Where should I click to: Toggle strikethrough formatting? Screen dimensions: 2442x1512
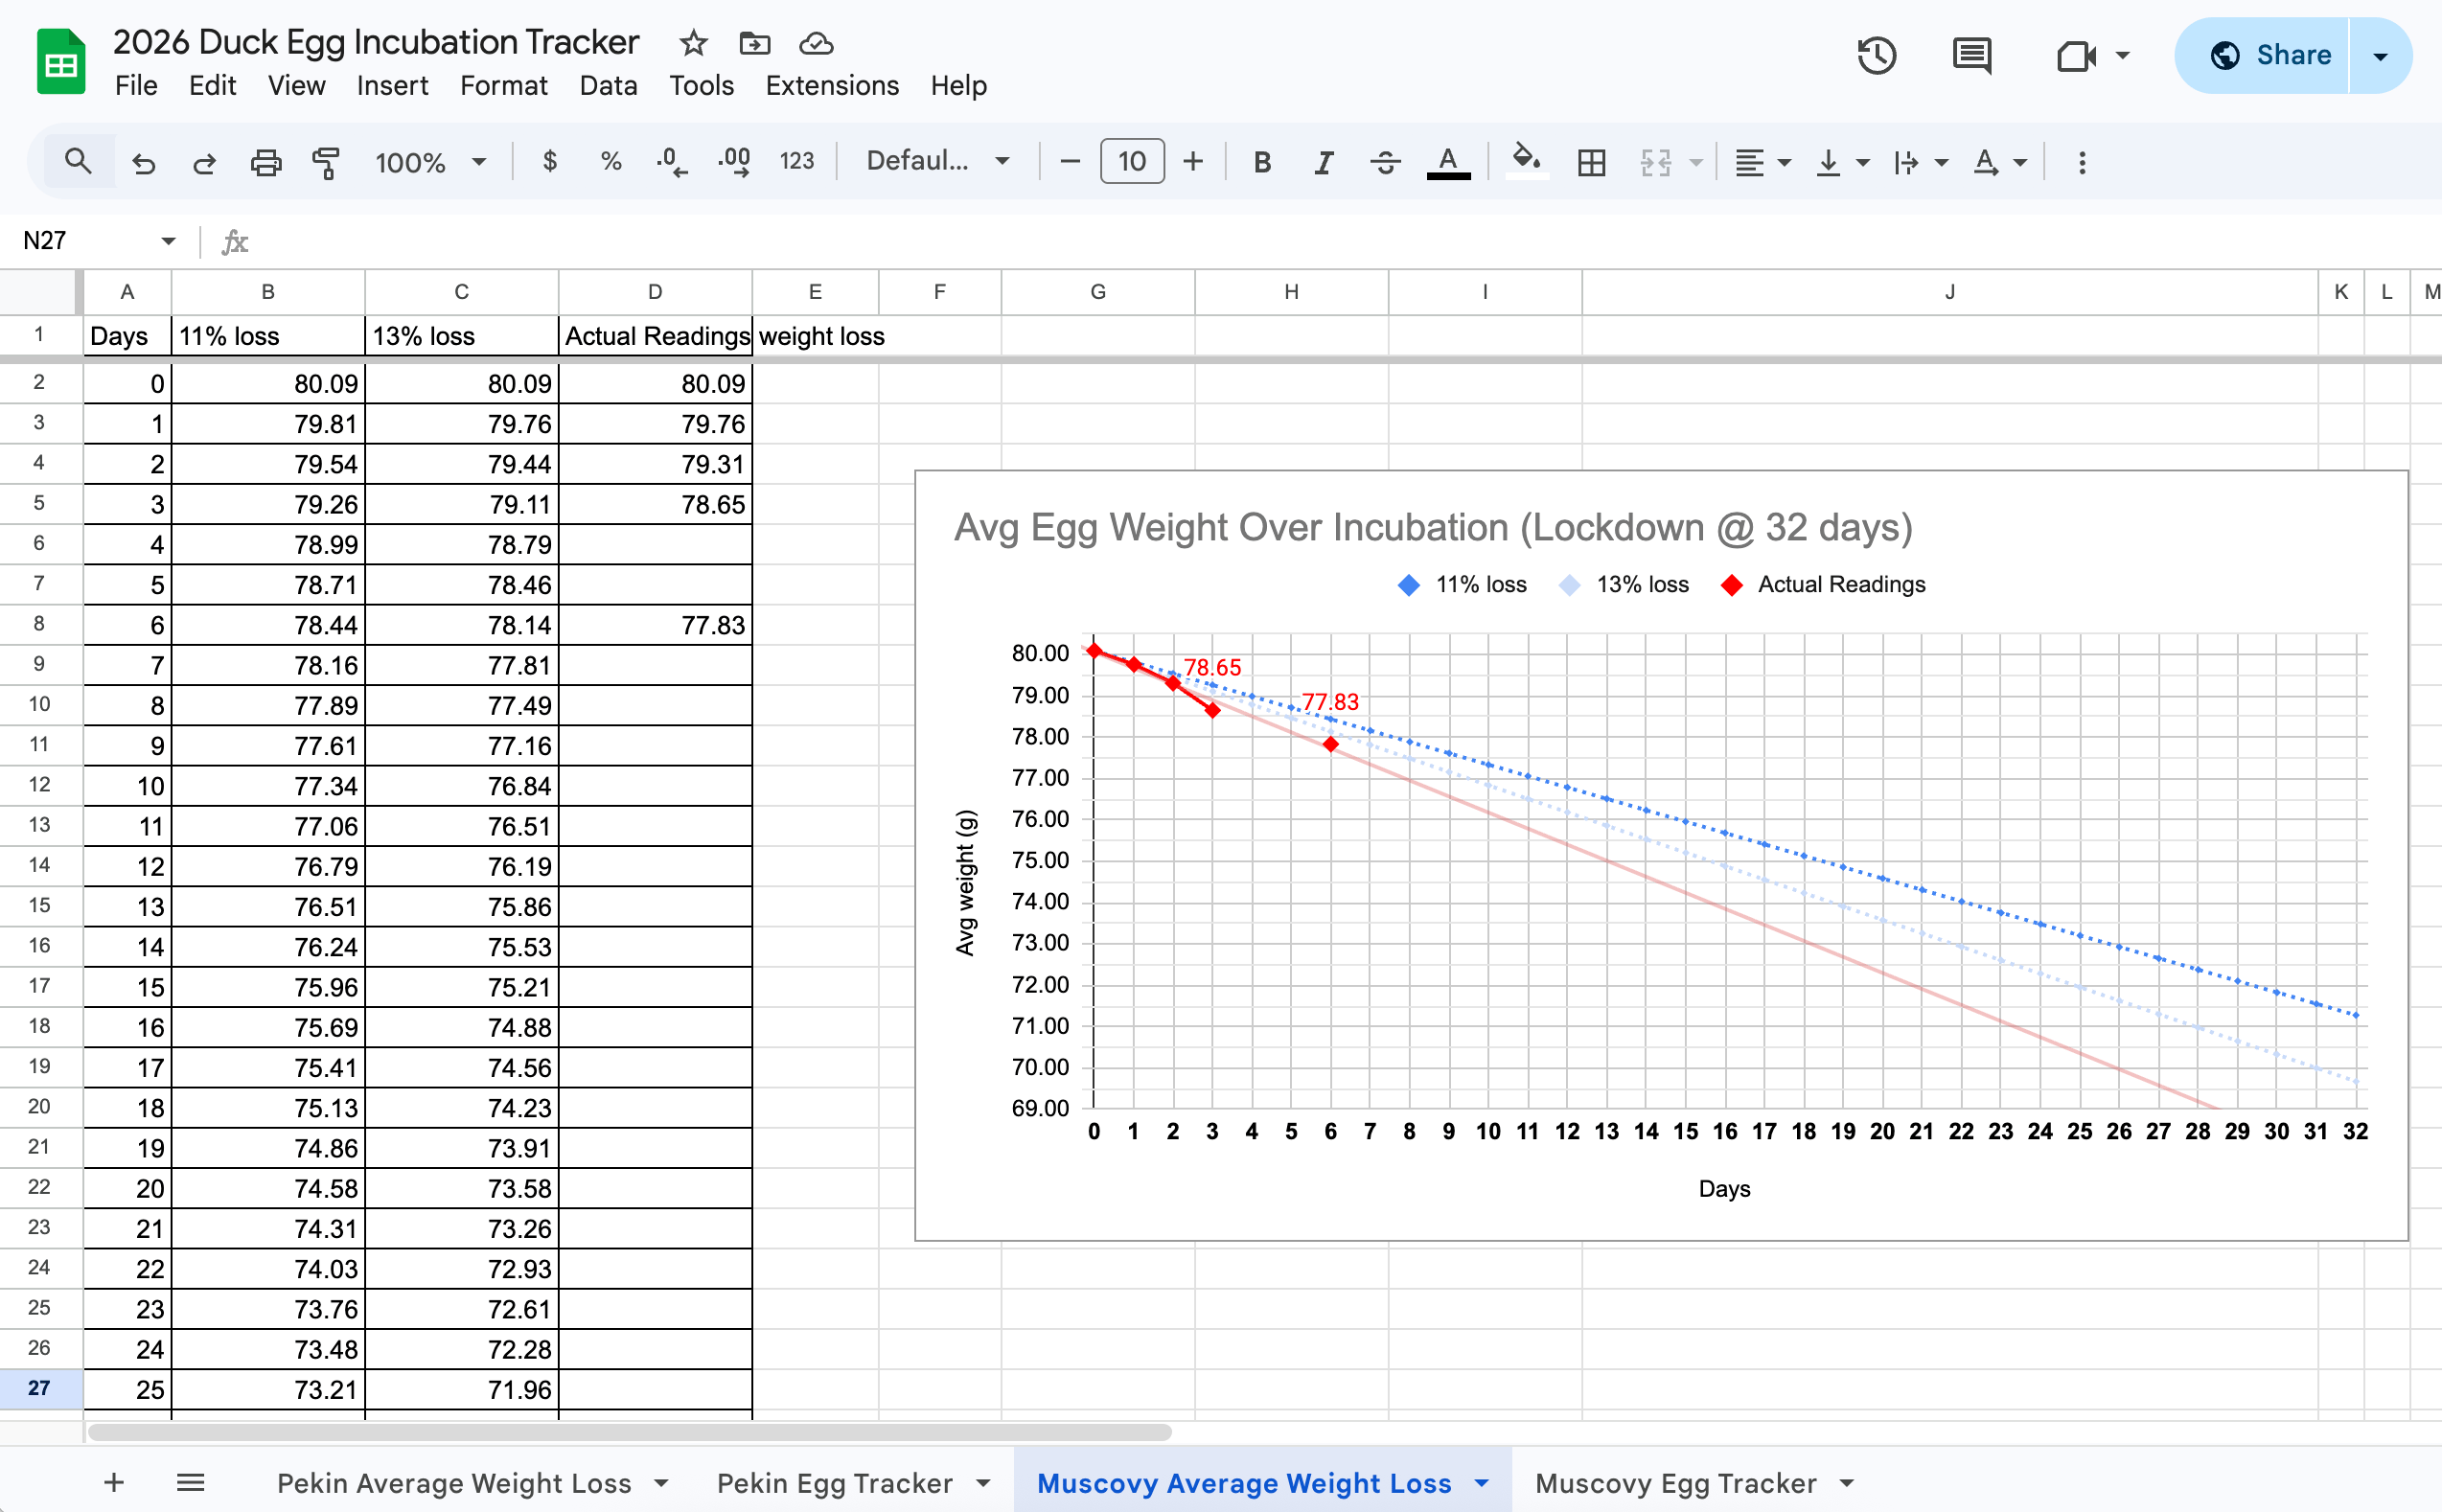(x=1385, y=162)
